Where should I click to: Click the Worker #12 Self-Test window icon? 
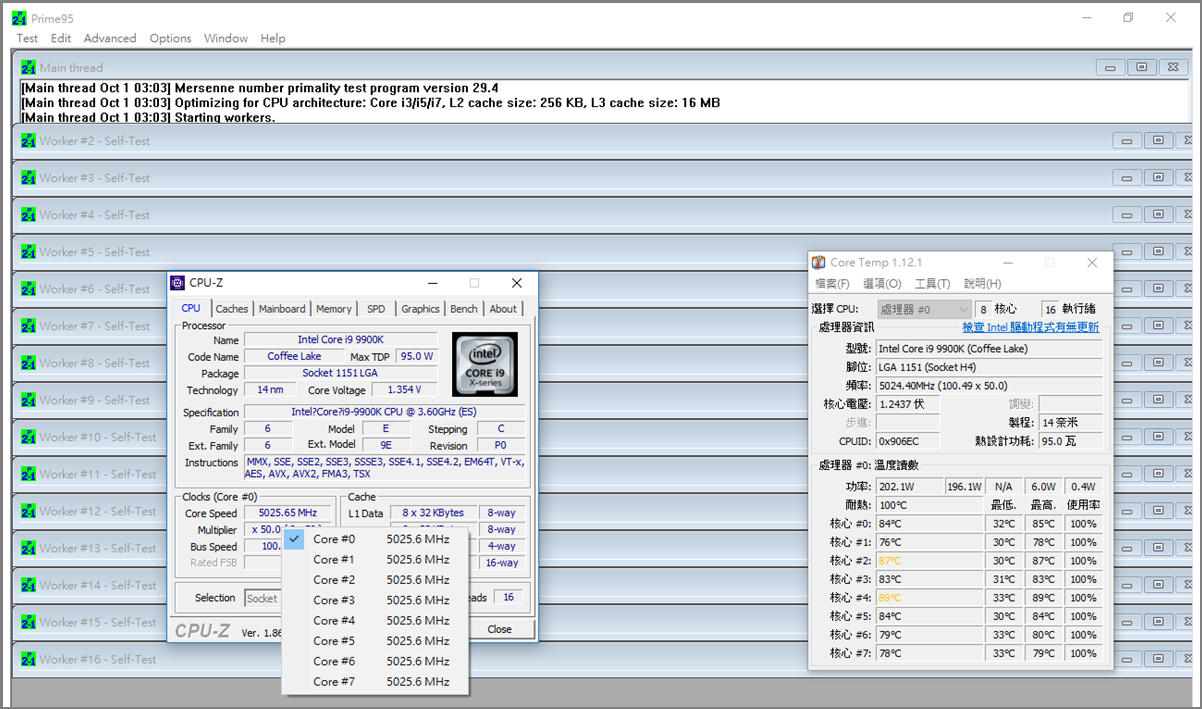click(x=28, y=511)
